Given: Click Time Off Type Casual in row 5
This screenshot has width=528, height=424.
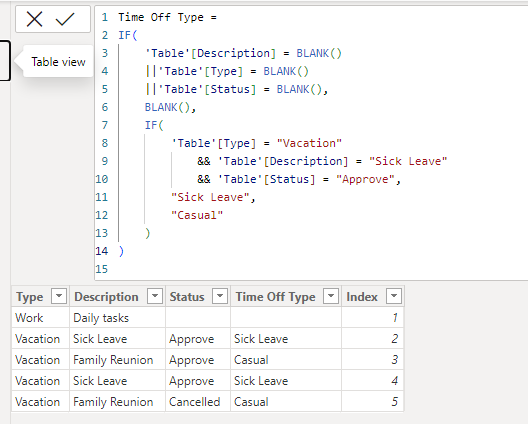Looking at the screenshot, I should (286, 401).
